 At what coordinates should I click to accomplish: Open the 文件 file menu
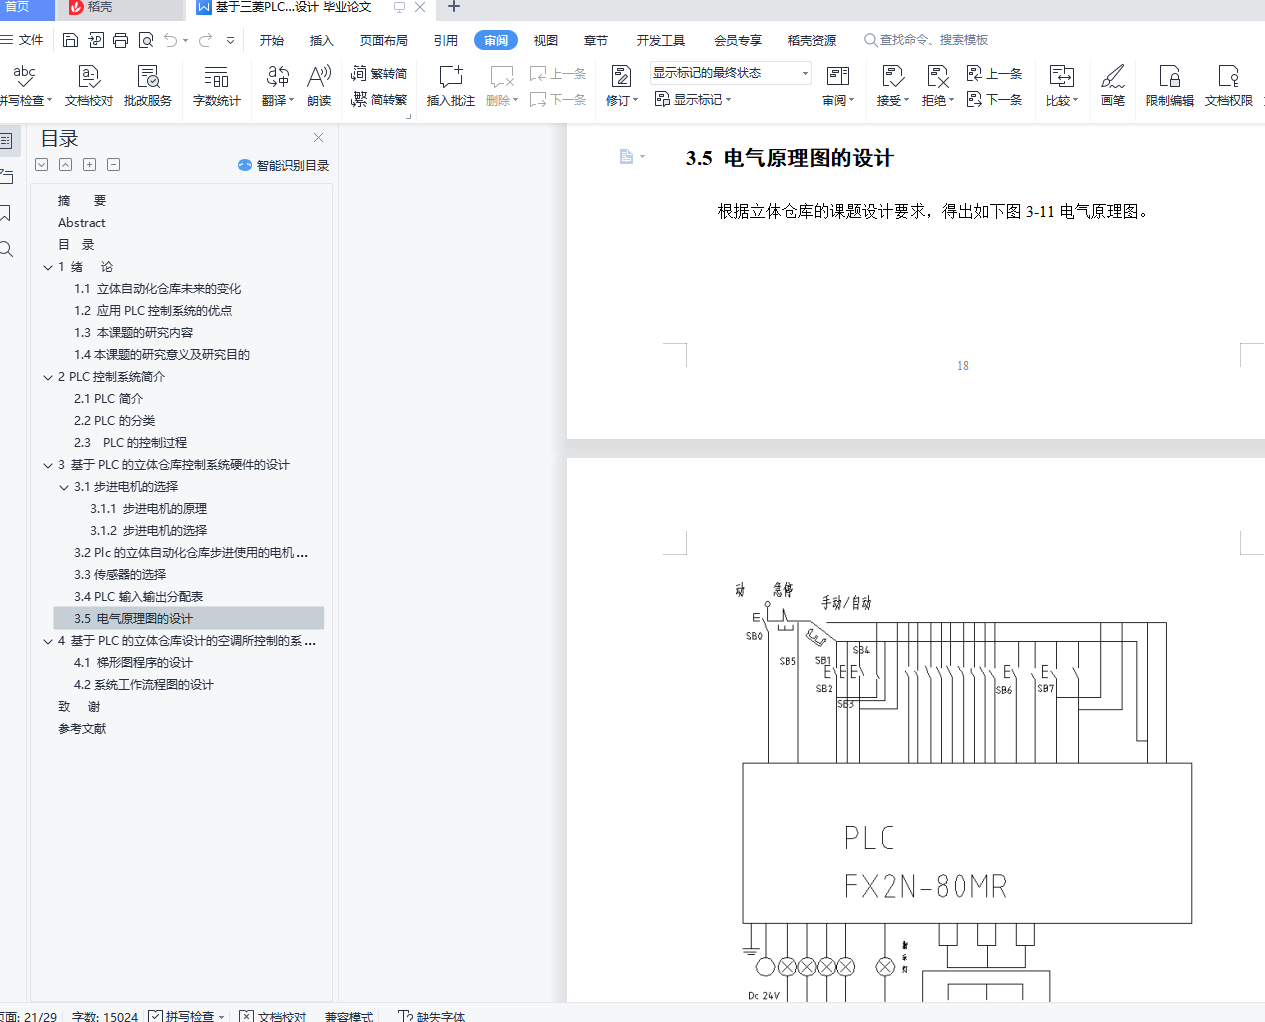click(23, 40)
